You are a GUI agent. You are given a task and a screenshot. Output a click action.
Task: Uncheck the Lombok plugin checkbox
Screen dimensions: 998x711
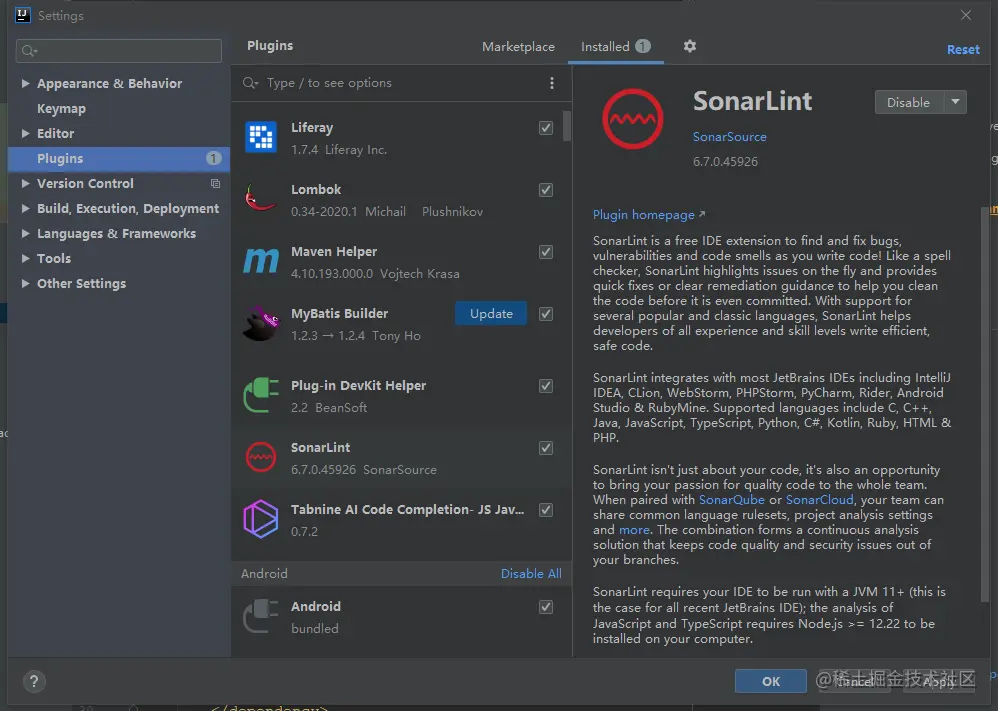pyautogui.click(x=546, y=190)
